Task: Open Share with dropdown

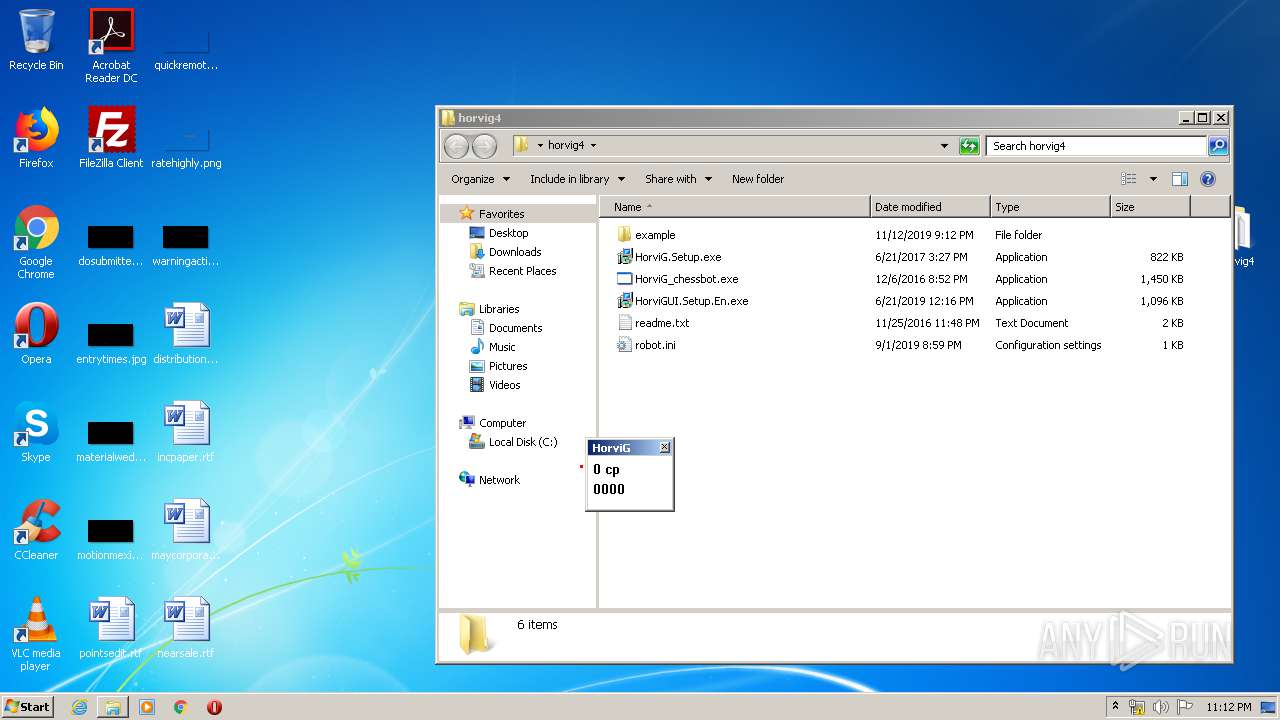Action: pyautogui.click(x=678, y=179)
